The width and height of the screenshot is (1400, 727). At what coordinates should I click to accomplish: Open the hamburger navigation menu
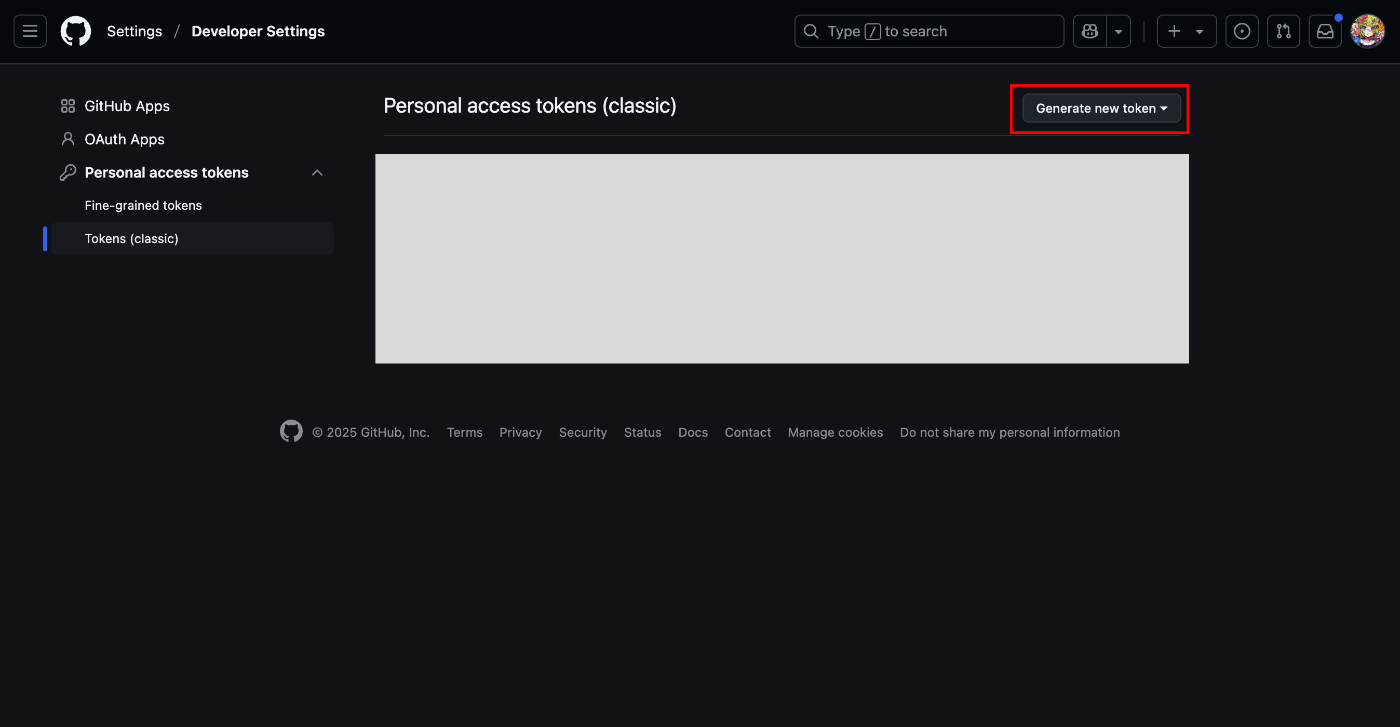click(x=30, y=31)
